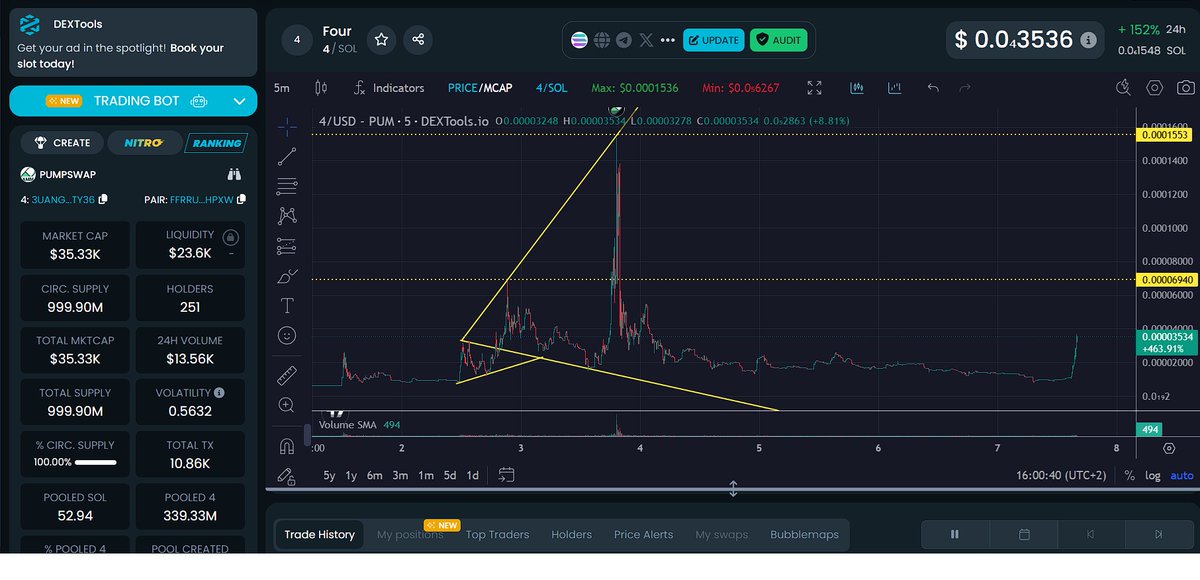View price info tooltip icon
The image size is (1200, 580).
(x=1089, y=41)
